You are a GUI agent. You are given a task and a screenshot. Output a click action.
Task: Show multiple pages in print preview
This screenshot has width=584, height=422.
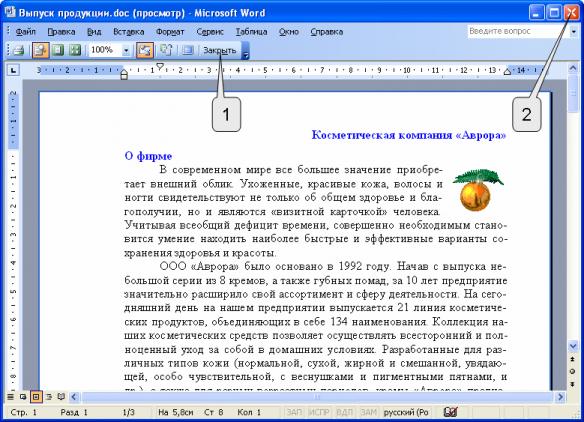point(75,50)
